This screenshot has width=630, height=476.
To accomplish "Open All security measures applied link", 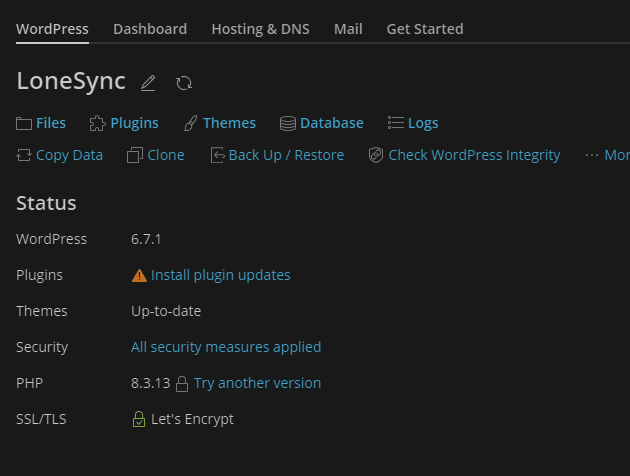I will [x=226, y=347].
